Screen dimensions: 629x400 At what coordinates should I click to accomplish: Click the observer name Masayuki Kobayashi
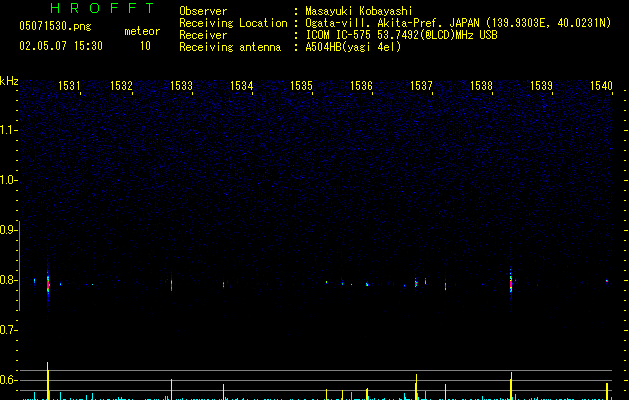pos(359,11)
